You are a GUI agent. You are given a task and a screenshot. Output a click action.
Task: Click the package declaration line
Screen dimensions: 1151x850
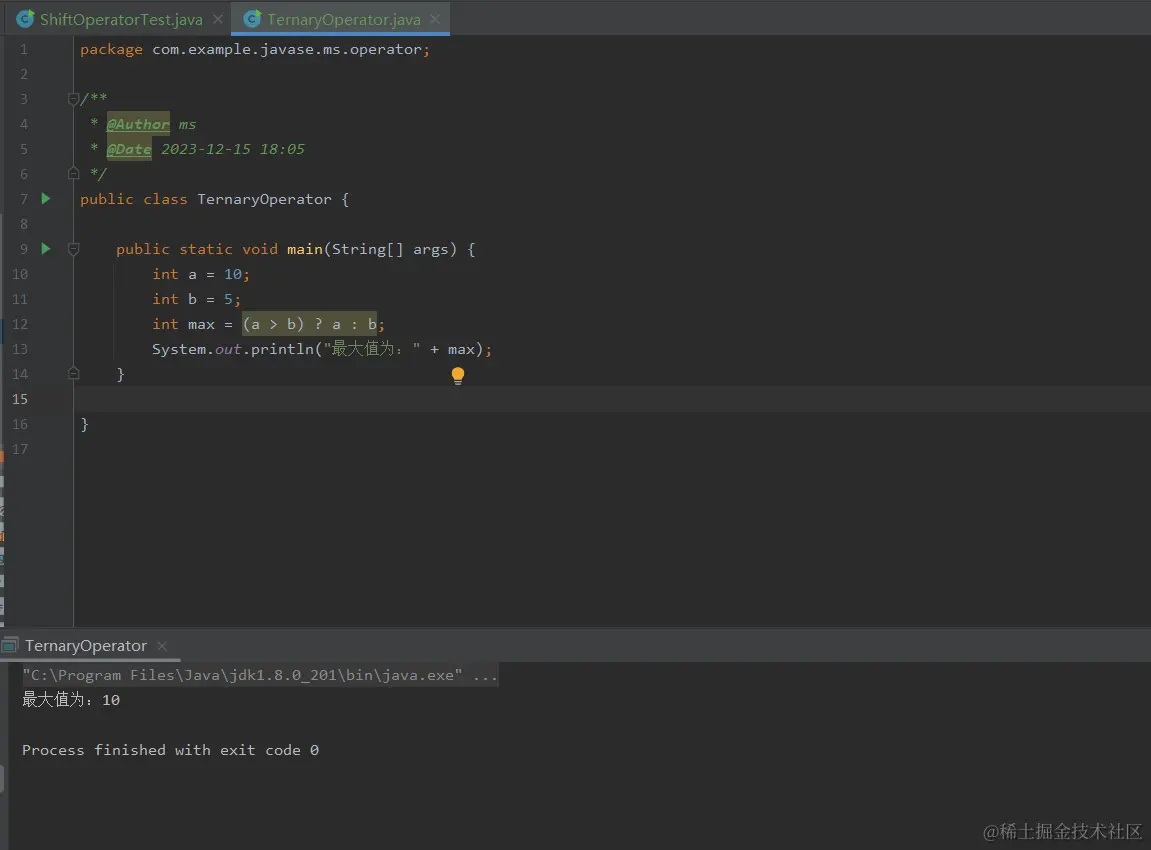(255, 49)
